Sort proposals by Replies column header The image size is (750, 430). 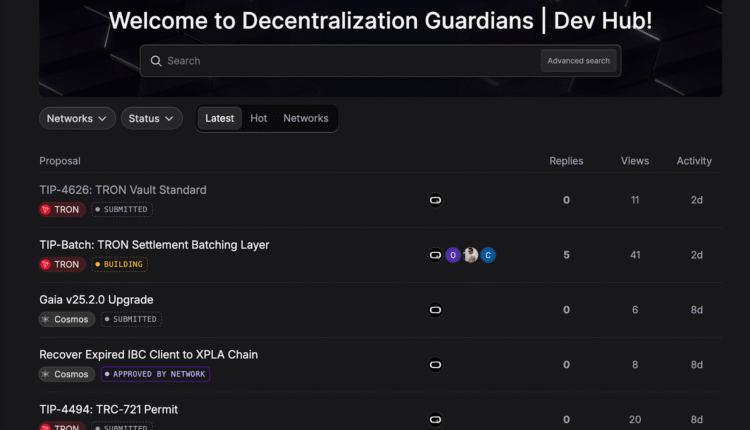[x=566, y=161]
